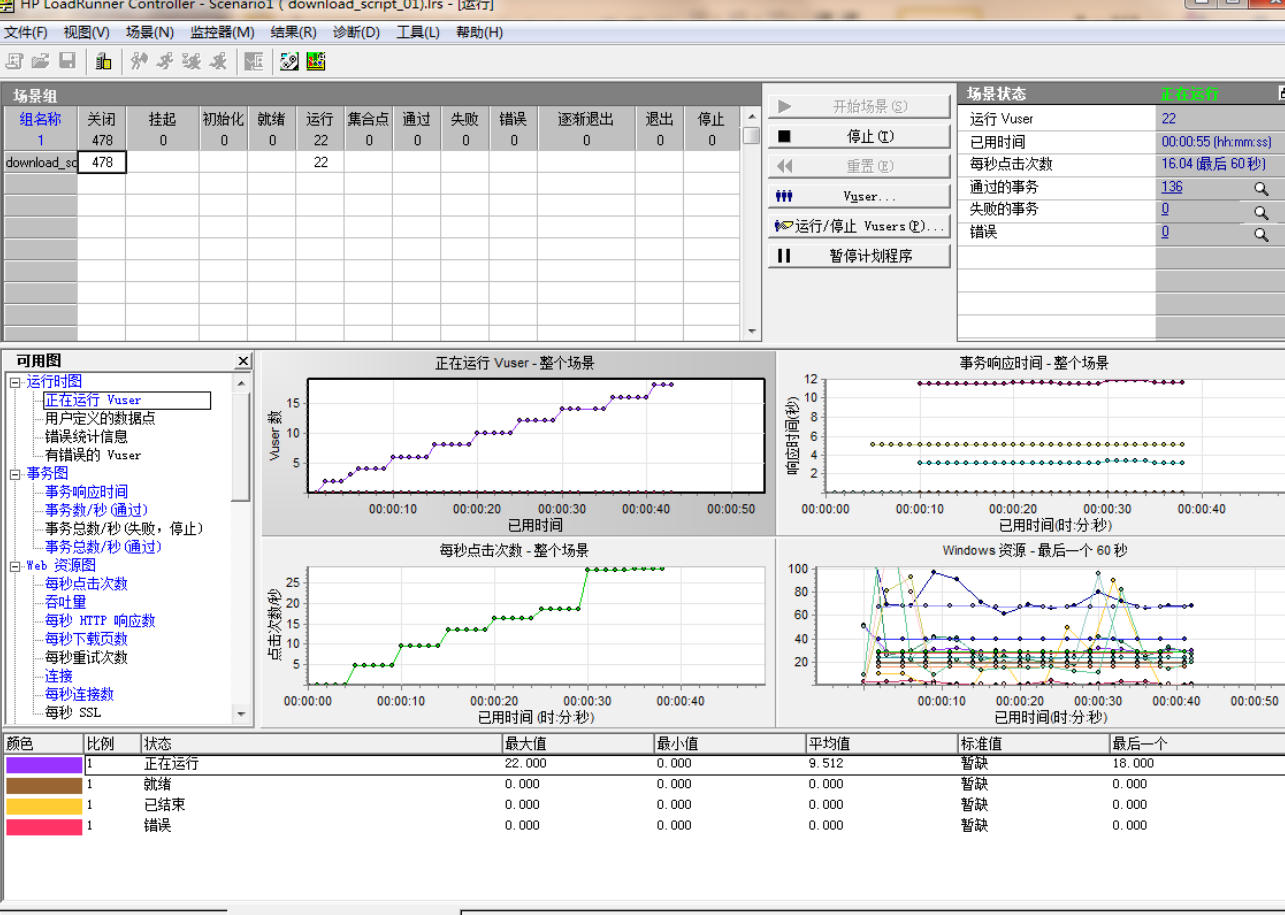Click magnifier next to 失败的事务
Viewport: 1285px width, 915px height.
click(x=1261, y=212)
